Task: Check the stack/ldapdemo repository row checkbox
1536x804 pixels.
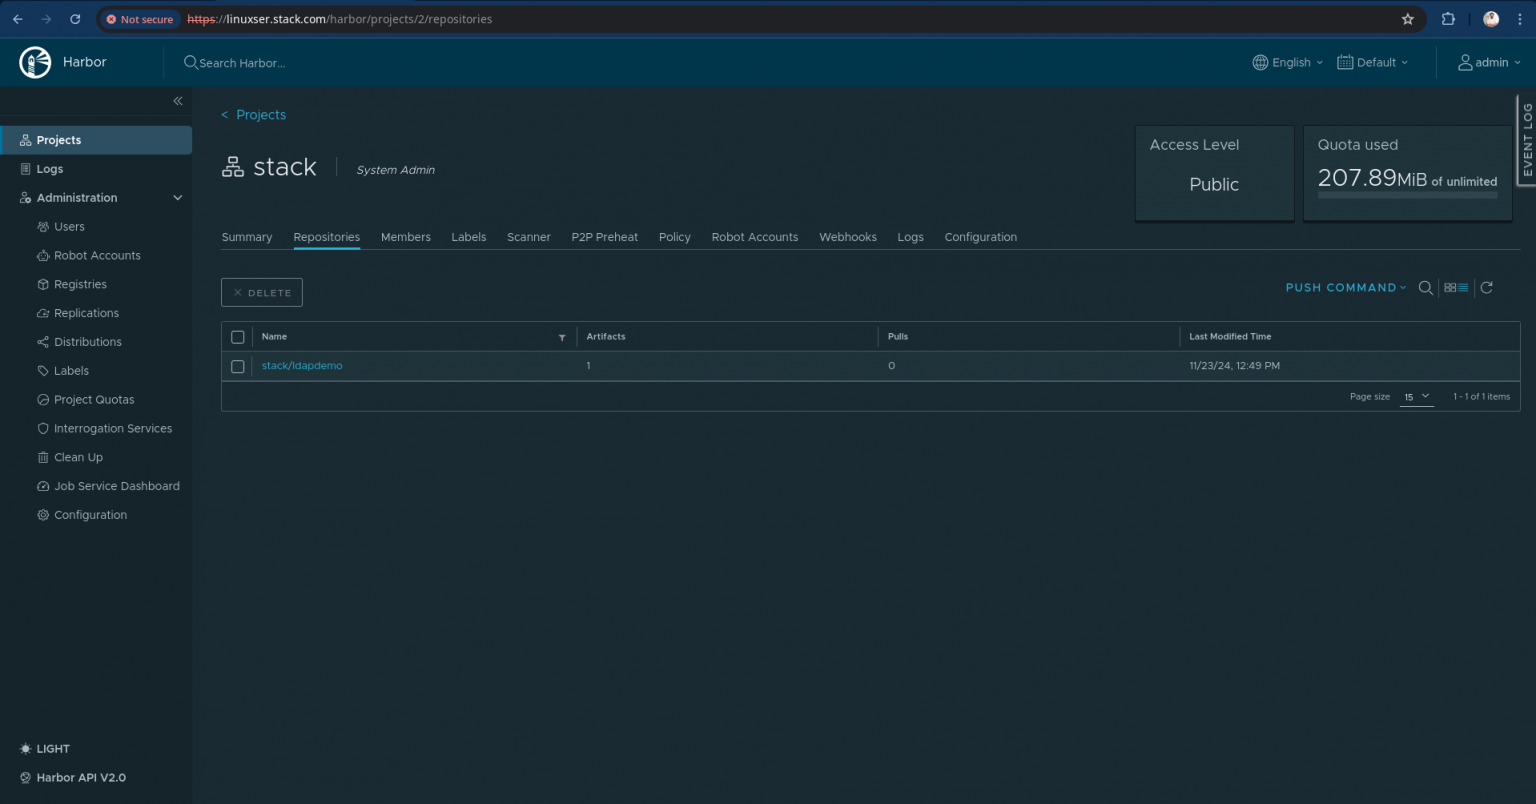Action: point(237,366)
